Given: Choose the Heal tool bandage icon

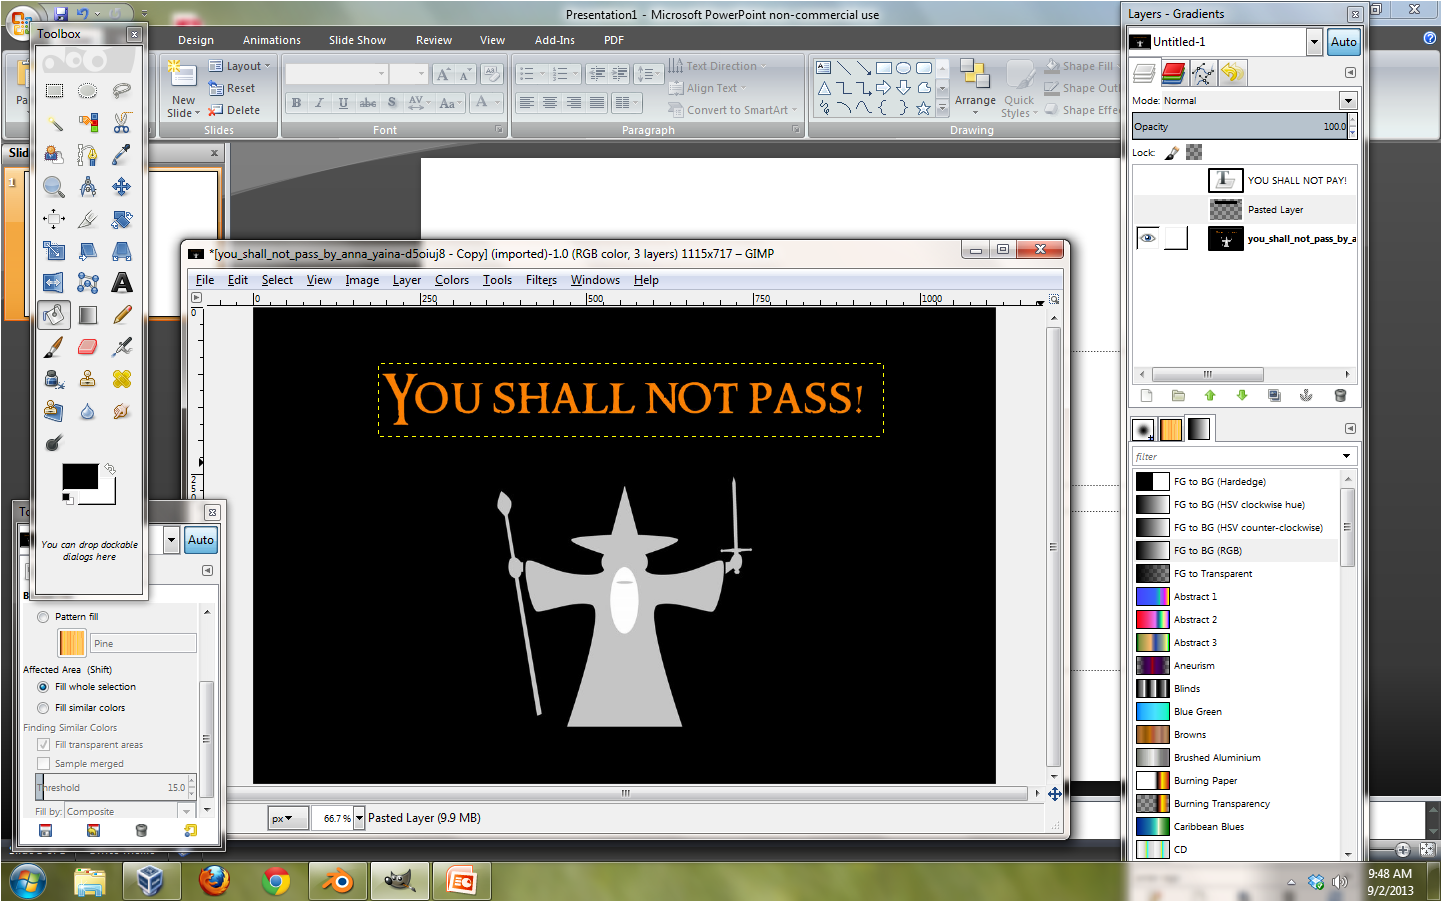Looking at the screenshot, I should [x=121, y=379].
